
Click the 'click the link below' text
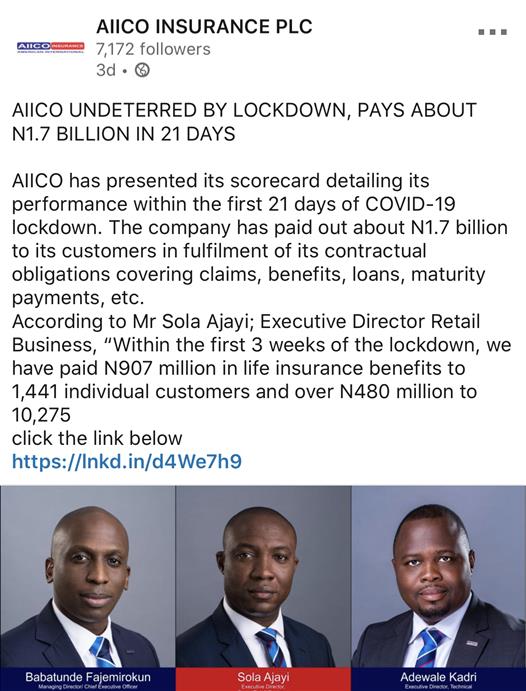point(97,438)
